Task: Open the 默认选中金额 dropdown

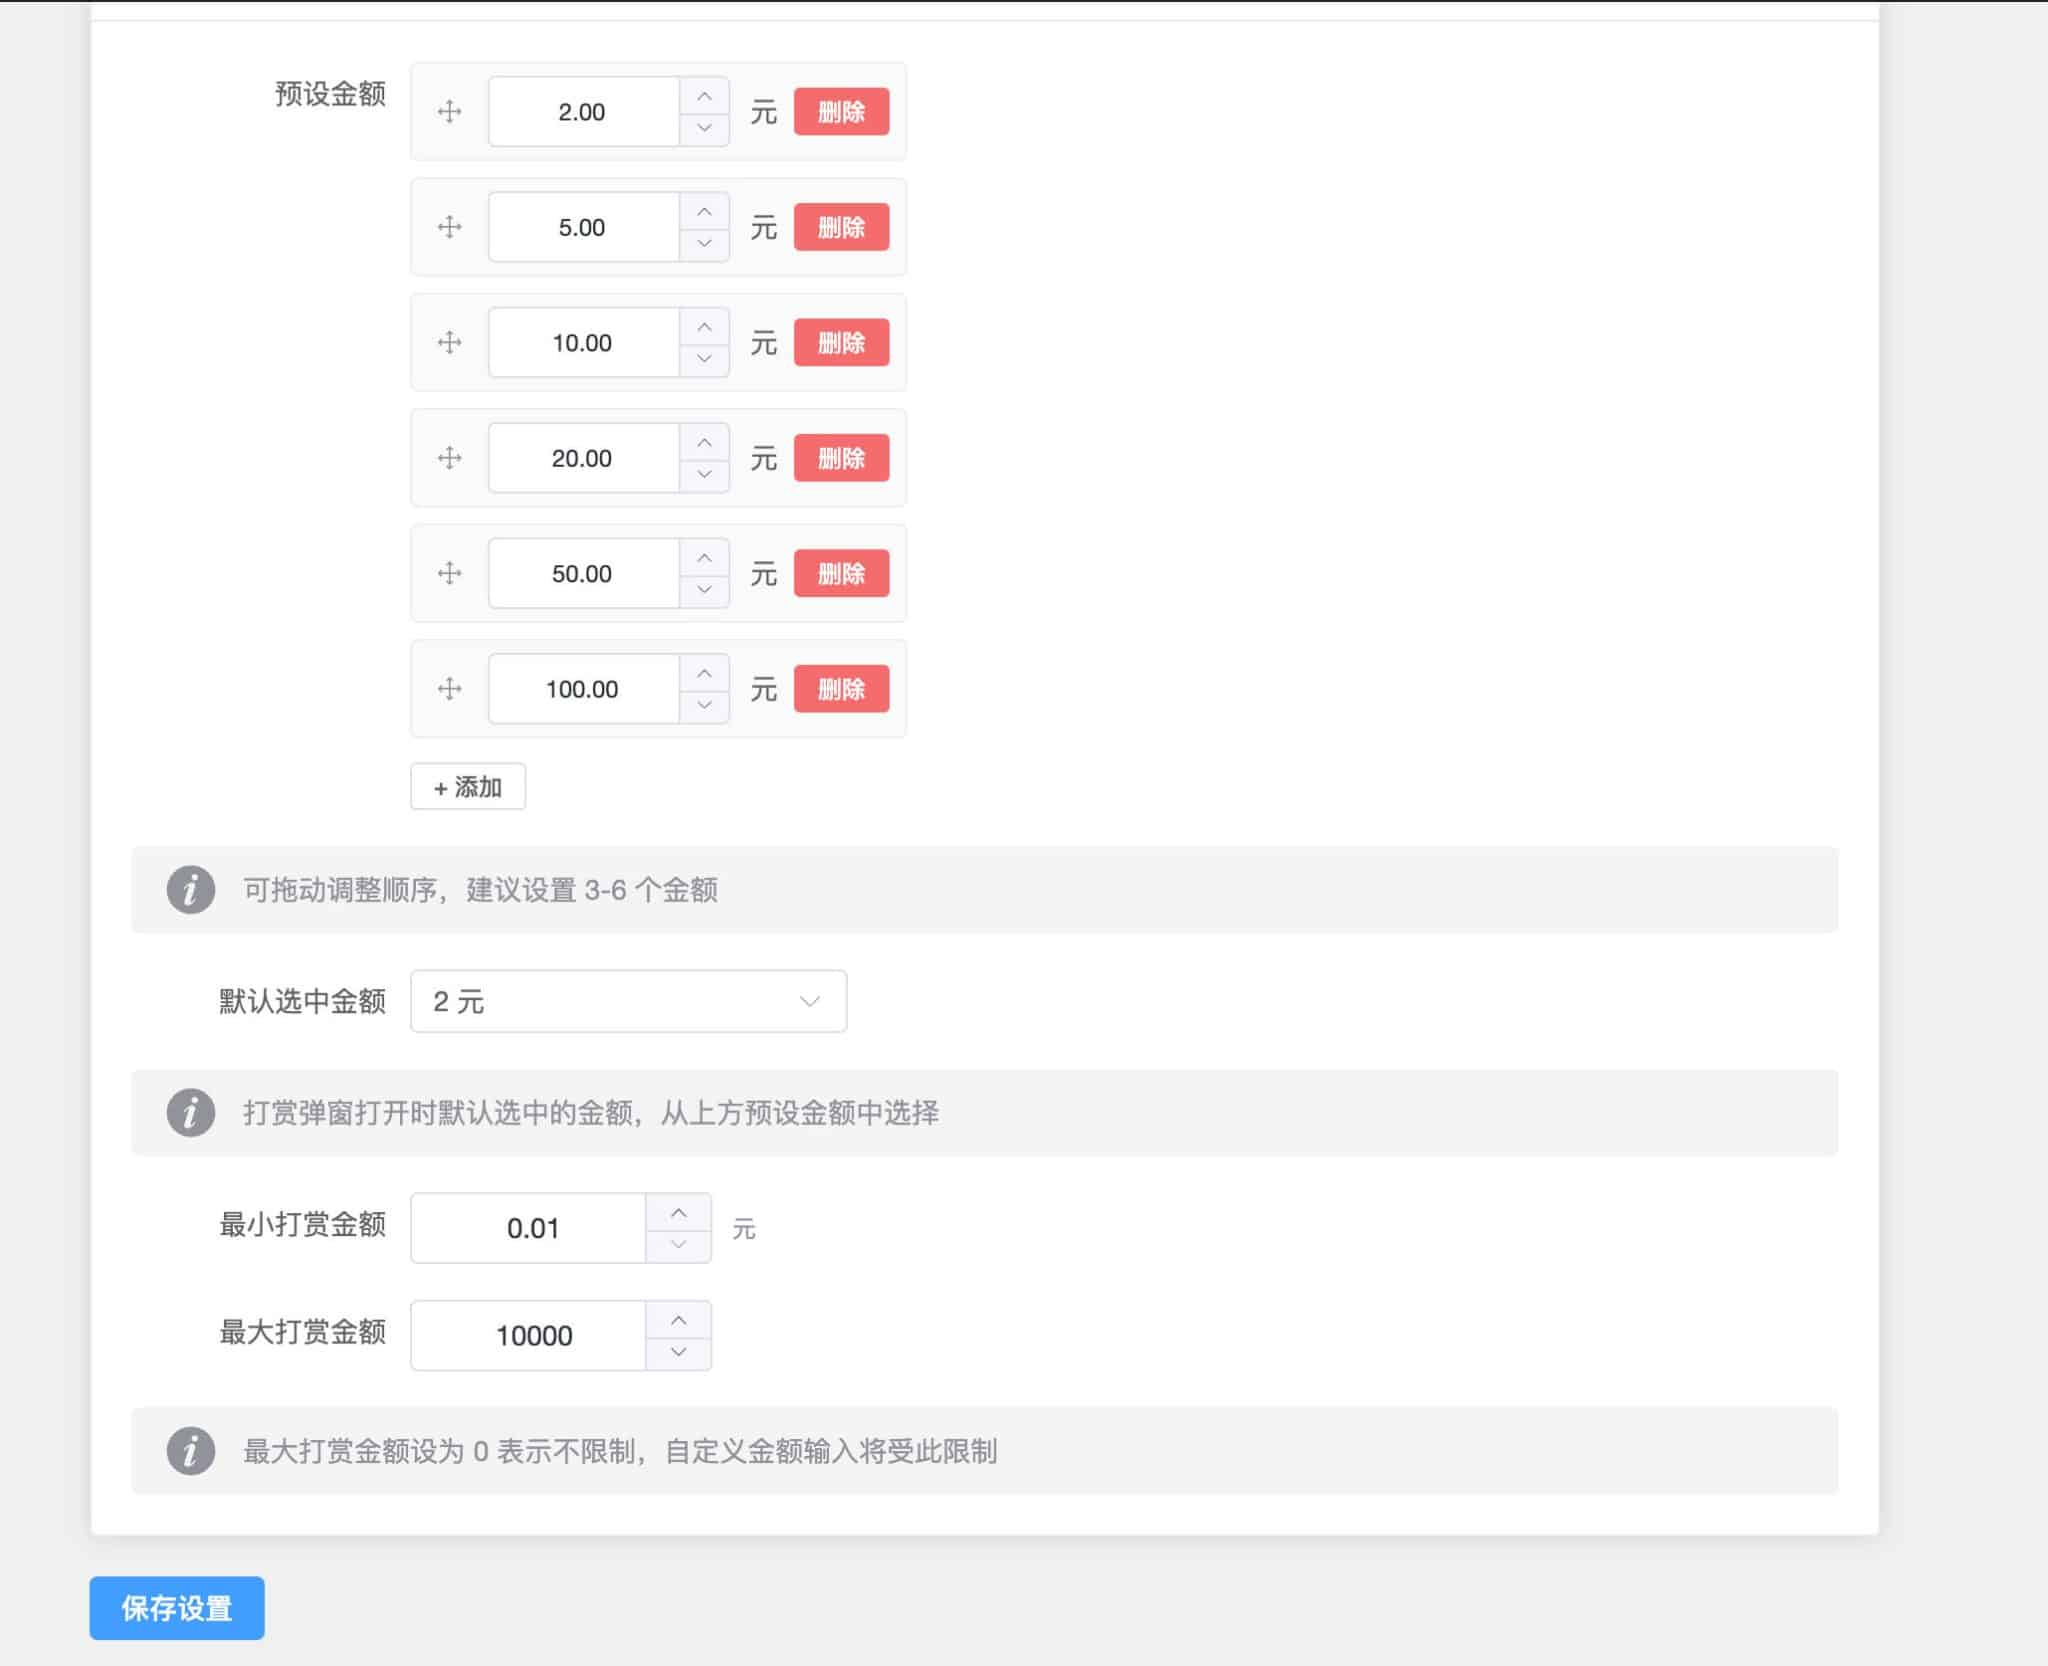Action: tap(628, 1001)
